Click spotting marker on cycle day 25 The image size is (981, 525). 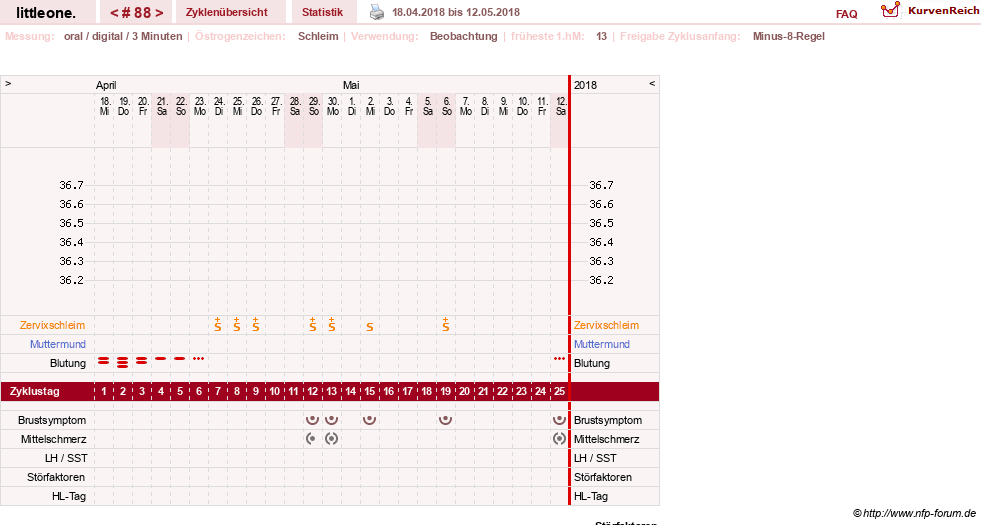559,359
